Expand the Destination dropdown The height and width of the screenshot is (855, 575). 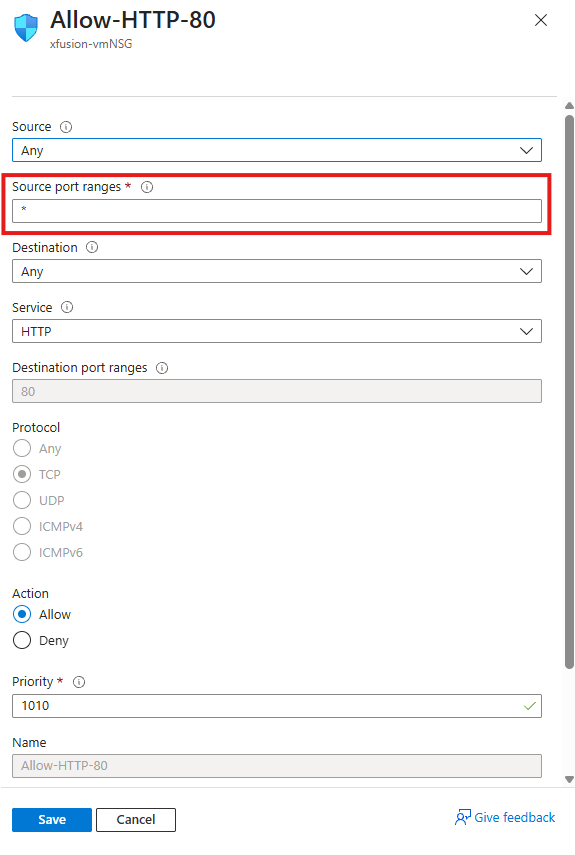pyautogui.click(x=277, y=272)
